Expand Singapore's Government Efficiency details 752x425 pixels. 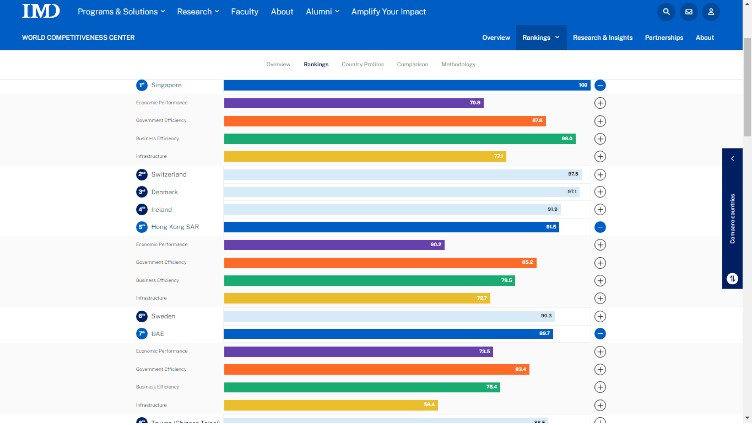(x=600, y=121)
